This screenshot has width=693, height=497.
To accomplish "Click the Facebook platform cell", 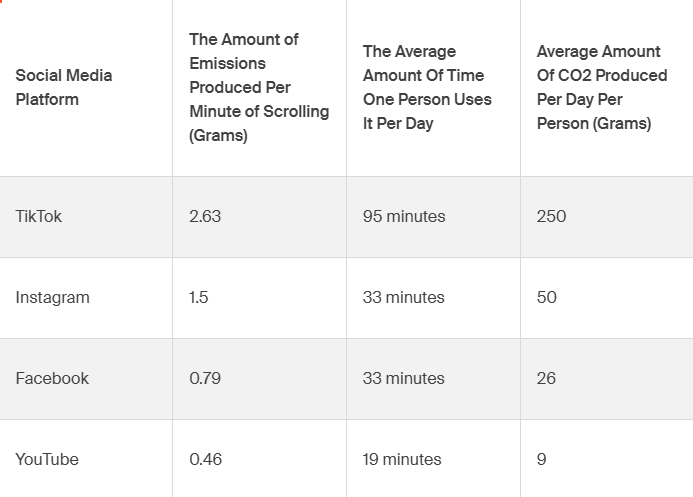I will 52,378.
